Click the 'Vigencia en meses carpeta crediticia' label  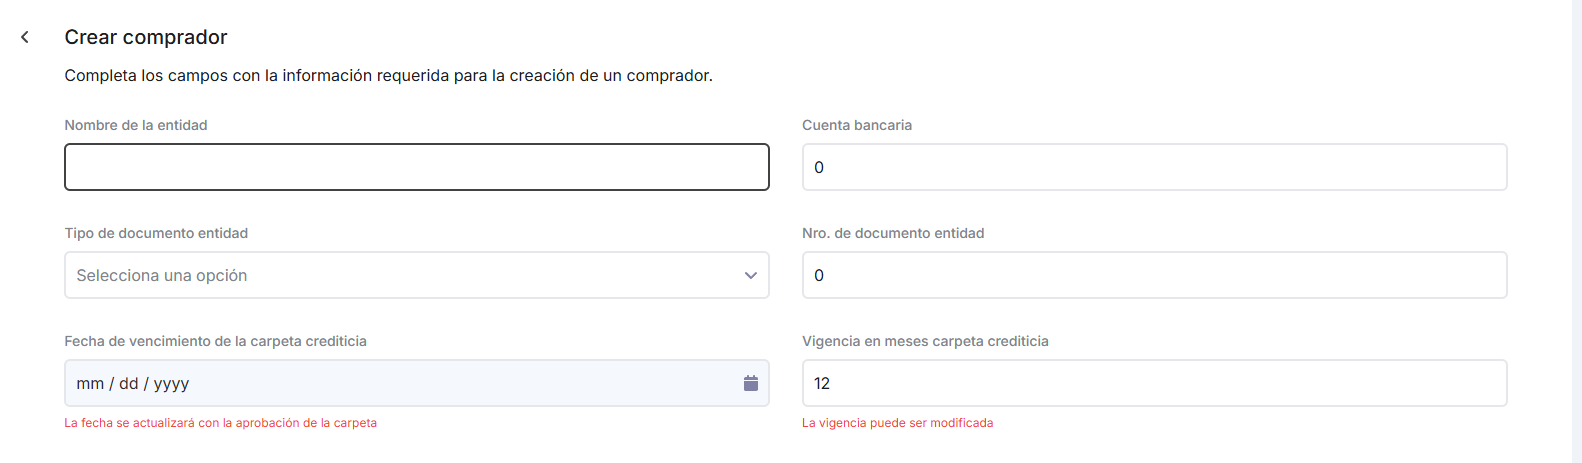coord(925,341)
